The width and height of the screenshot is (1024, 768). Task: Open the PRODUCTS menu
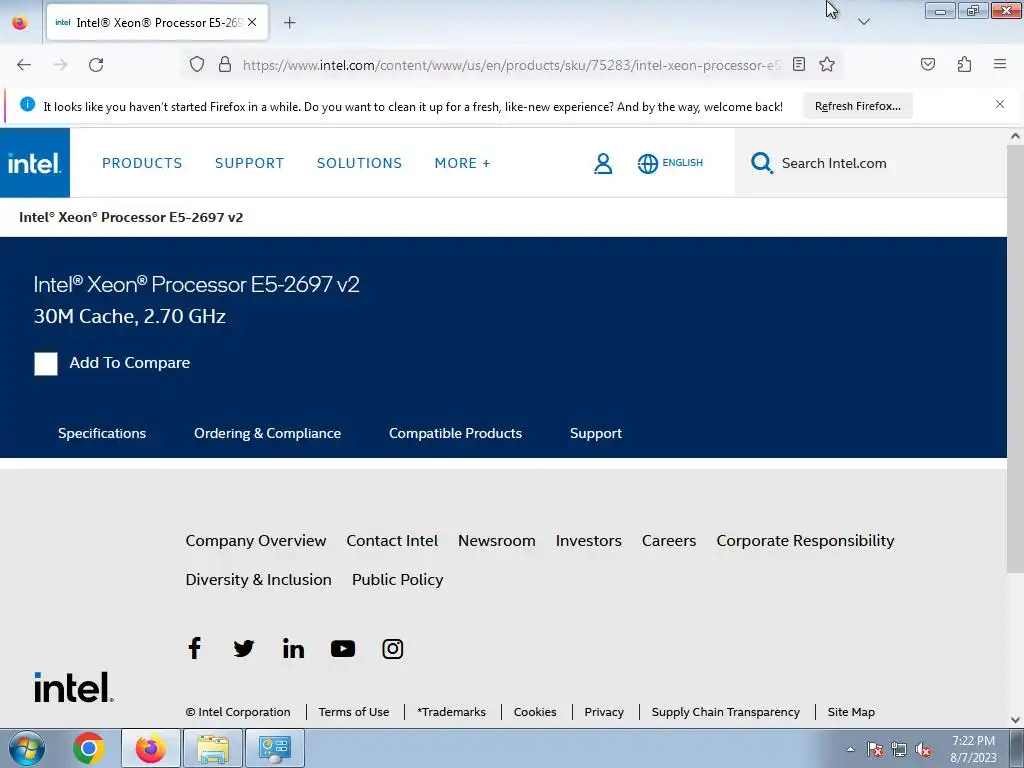click(x=142, y=163)
